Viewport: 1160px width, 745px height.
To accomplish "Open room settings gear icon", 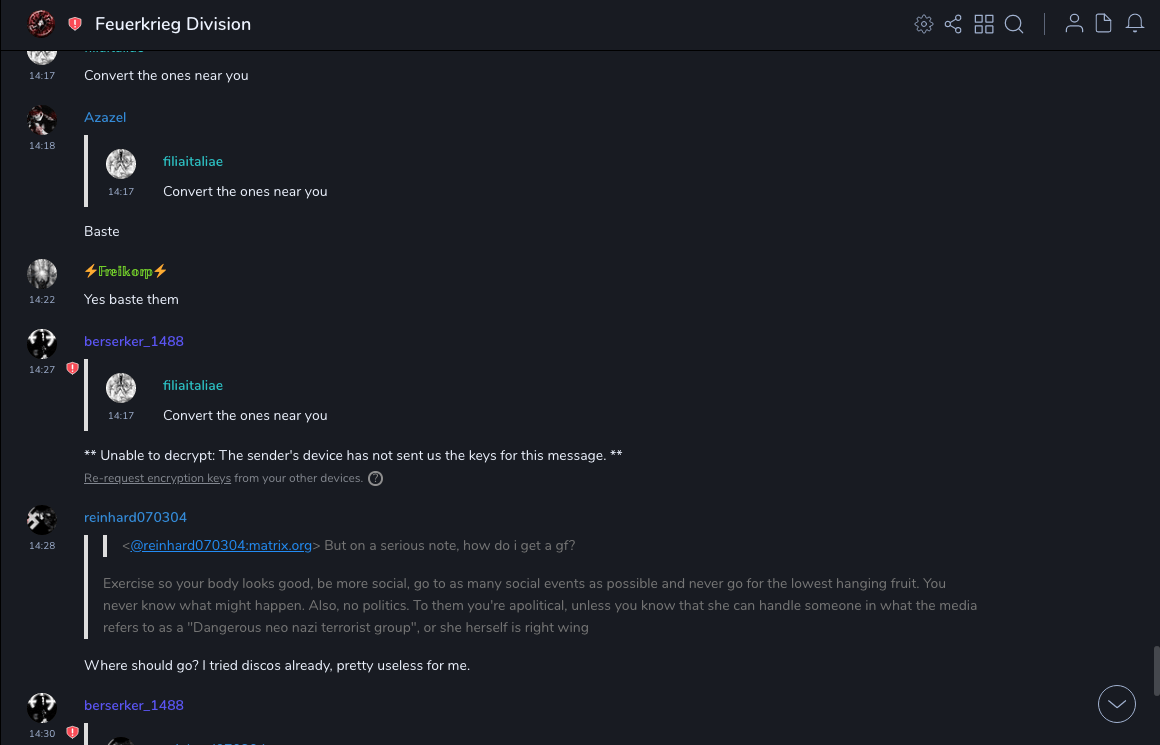I will point(924,24).
